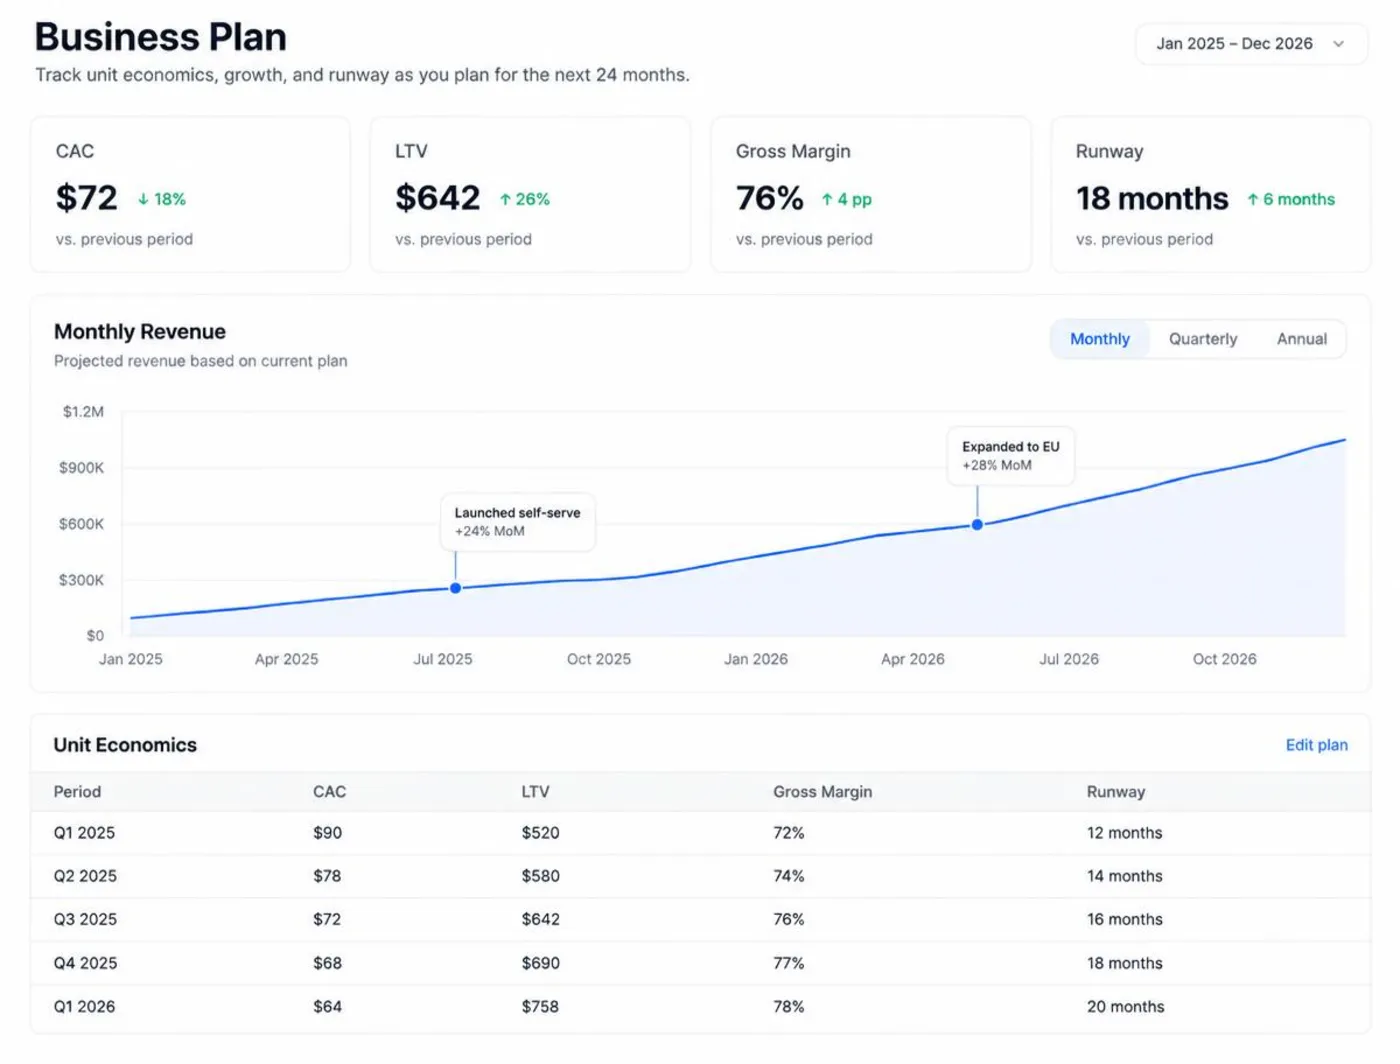Click the CAC down-arrow 18% change indicator

tap(162, 199)
